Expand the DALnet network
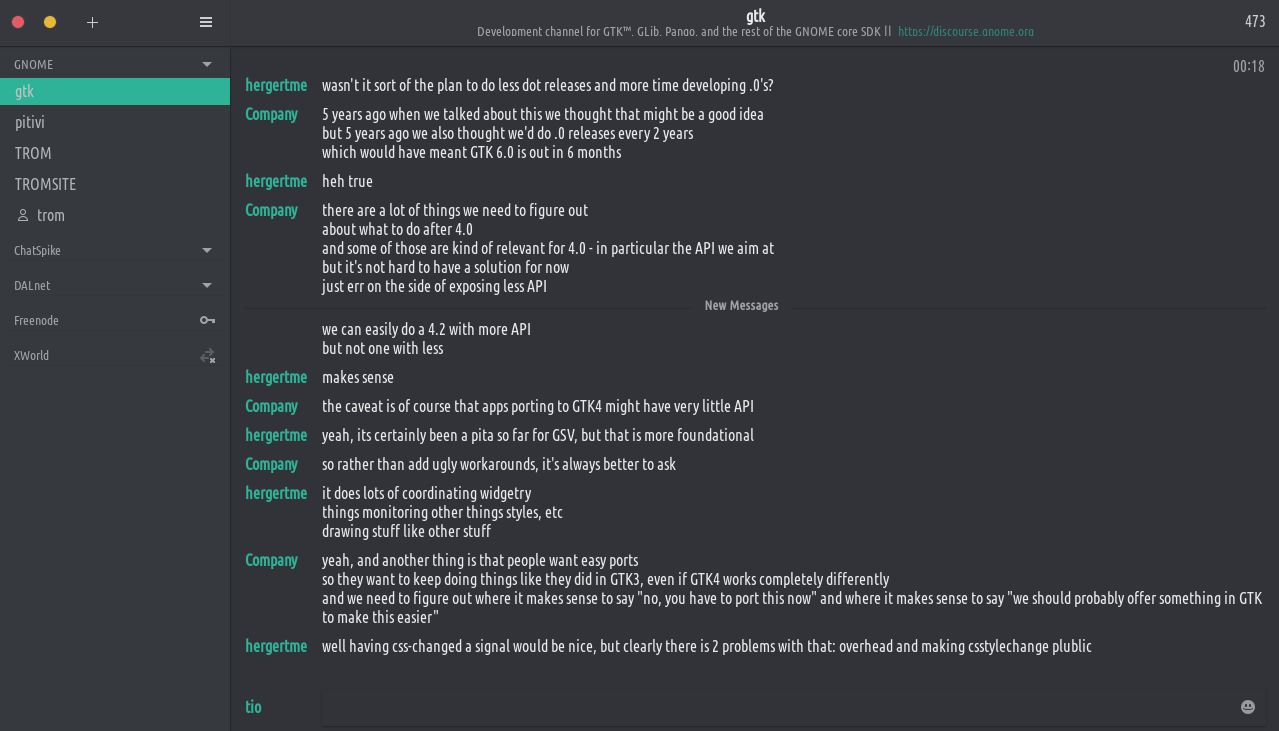 (x=207, y=285)
